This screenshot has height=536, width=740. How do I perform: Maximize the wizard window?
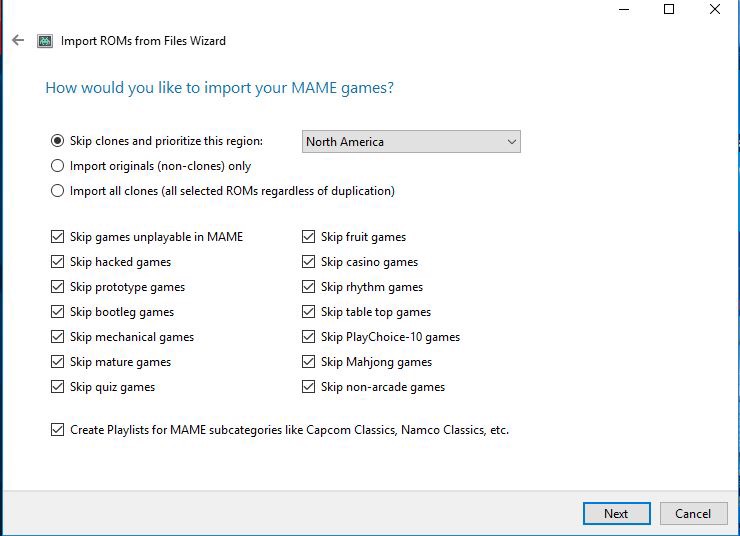(x=669, y=9)
